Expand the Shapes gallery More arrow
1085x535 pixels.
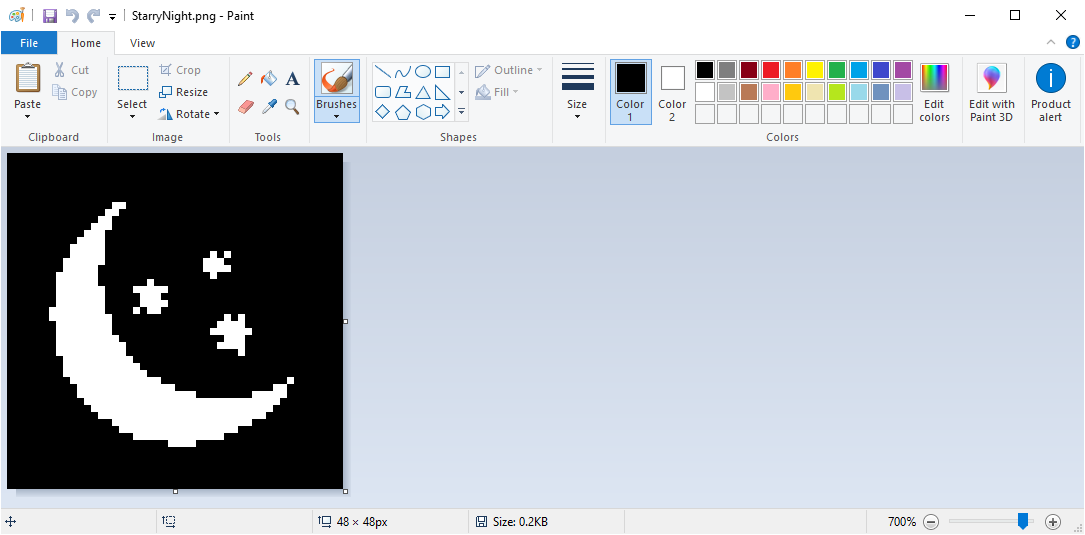(x=462, y=111)
